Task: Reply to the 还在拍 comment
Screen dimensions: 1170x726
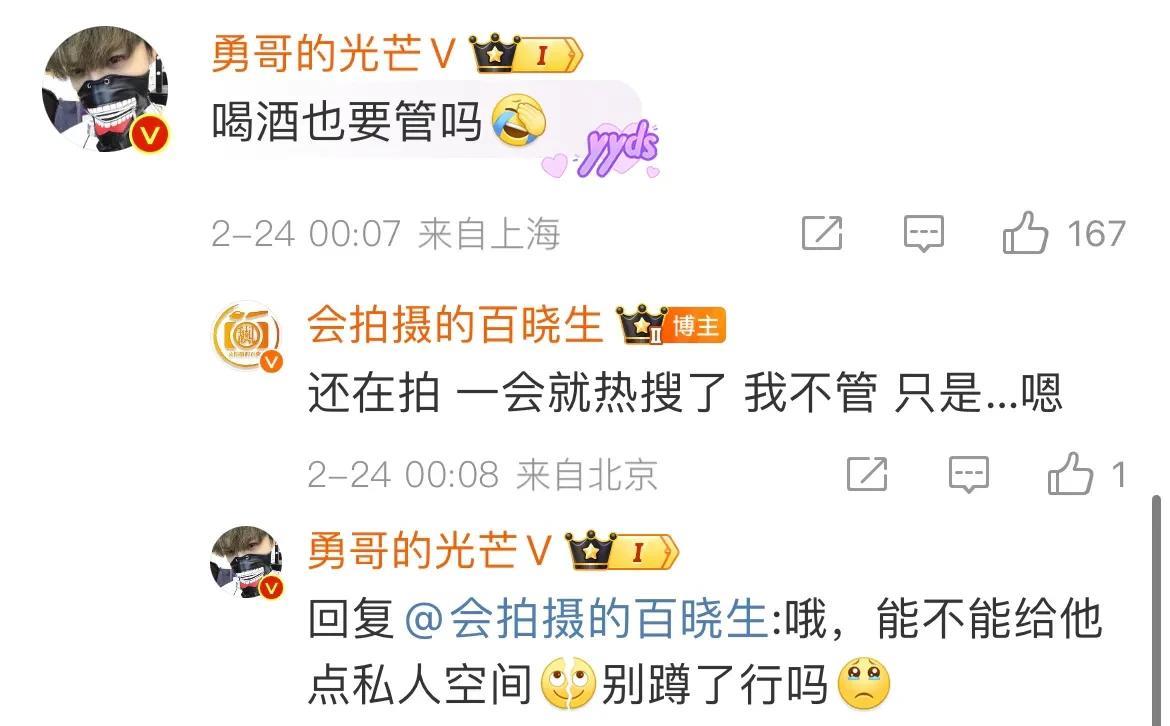Action: (x=969, y=475)
